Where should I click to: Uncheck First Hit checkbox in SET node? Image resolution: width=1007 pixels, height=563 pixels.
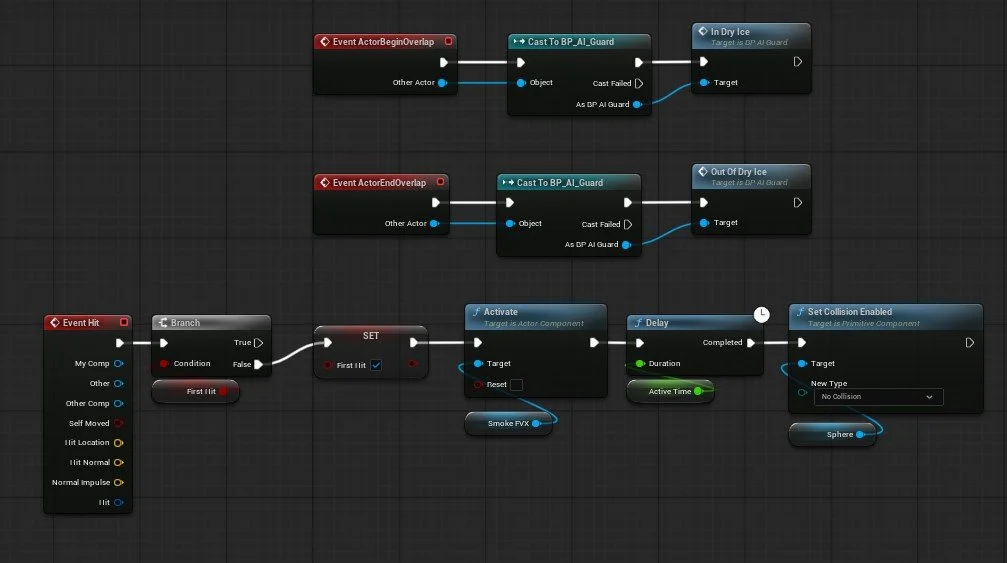376,365
